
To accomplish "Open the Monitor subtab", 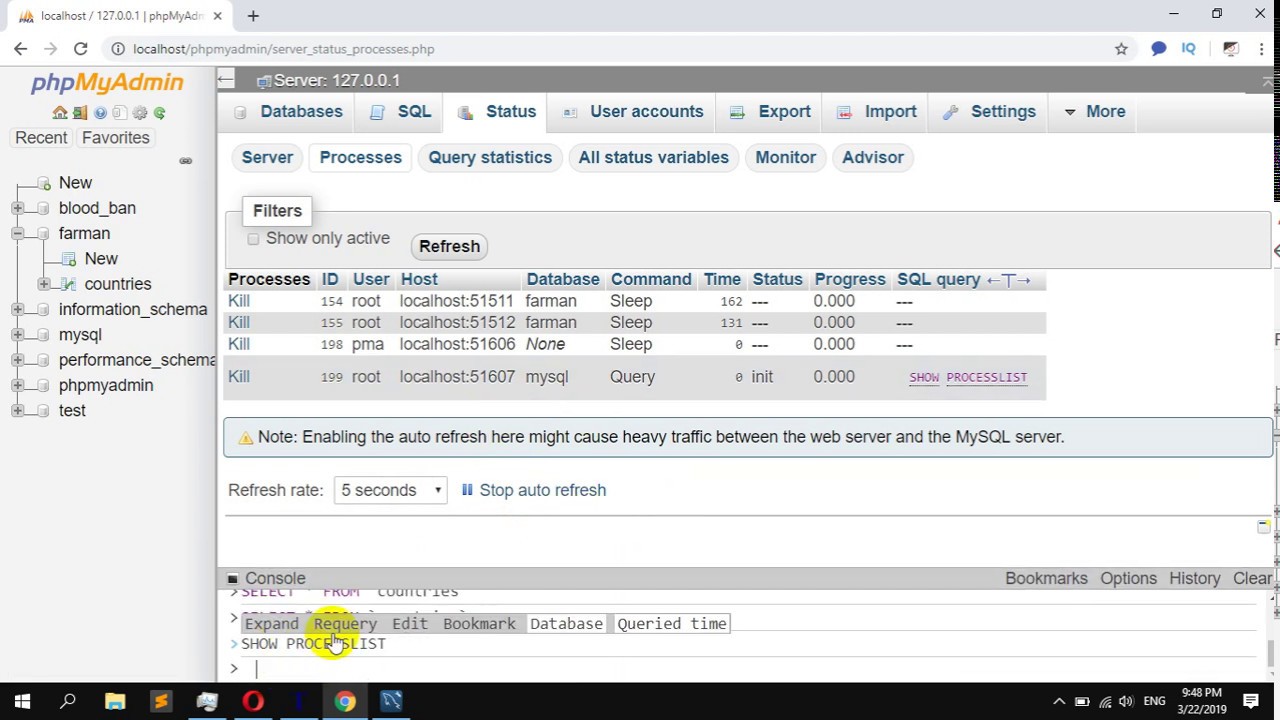I will [x=786, y=158].
